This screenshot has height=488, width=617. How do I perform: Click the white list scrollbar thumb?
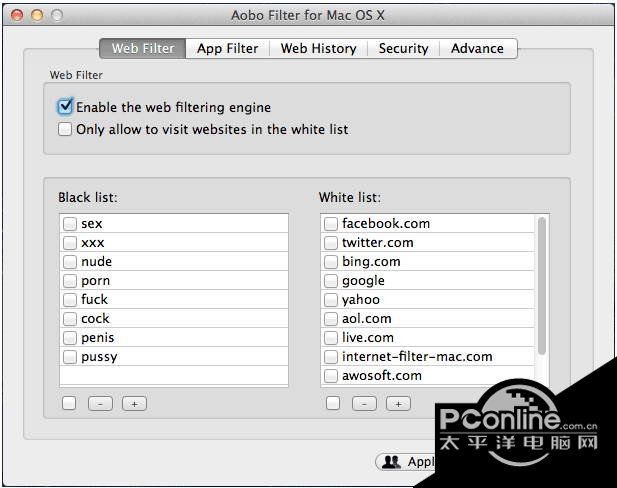541,285
